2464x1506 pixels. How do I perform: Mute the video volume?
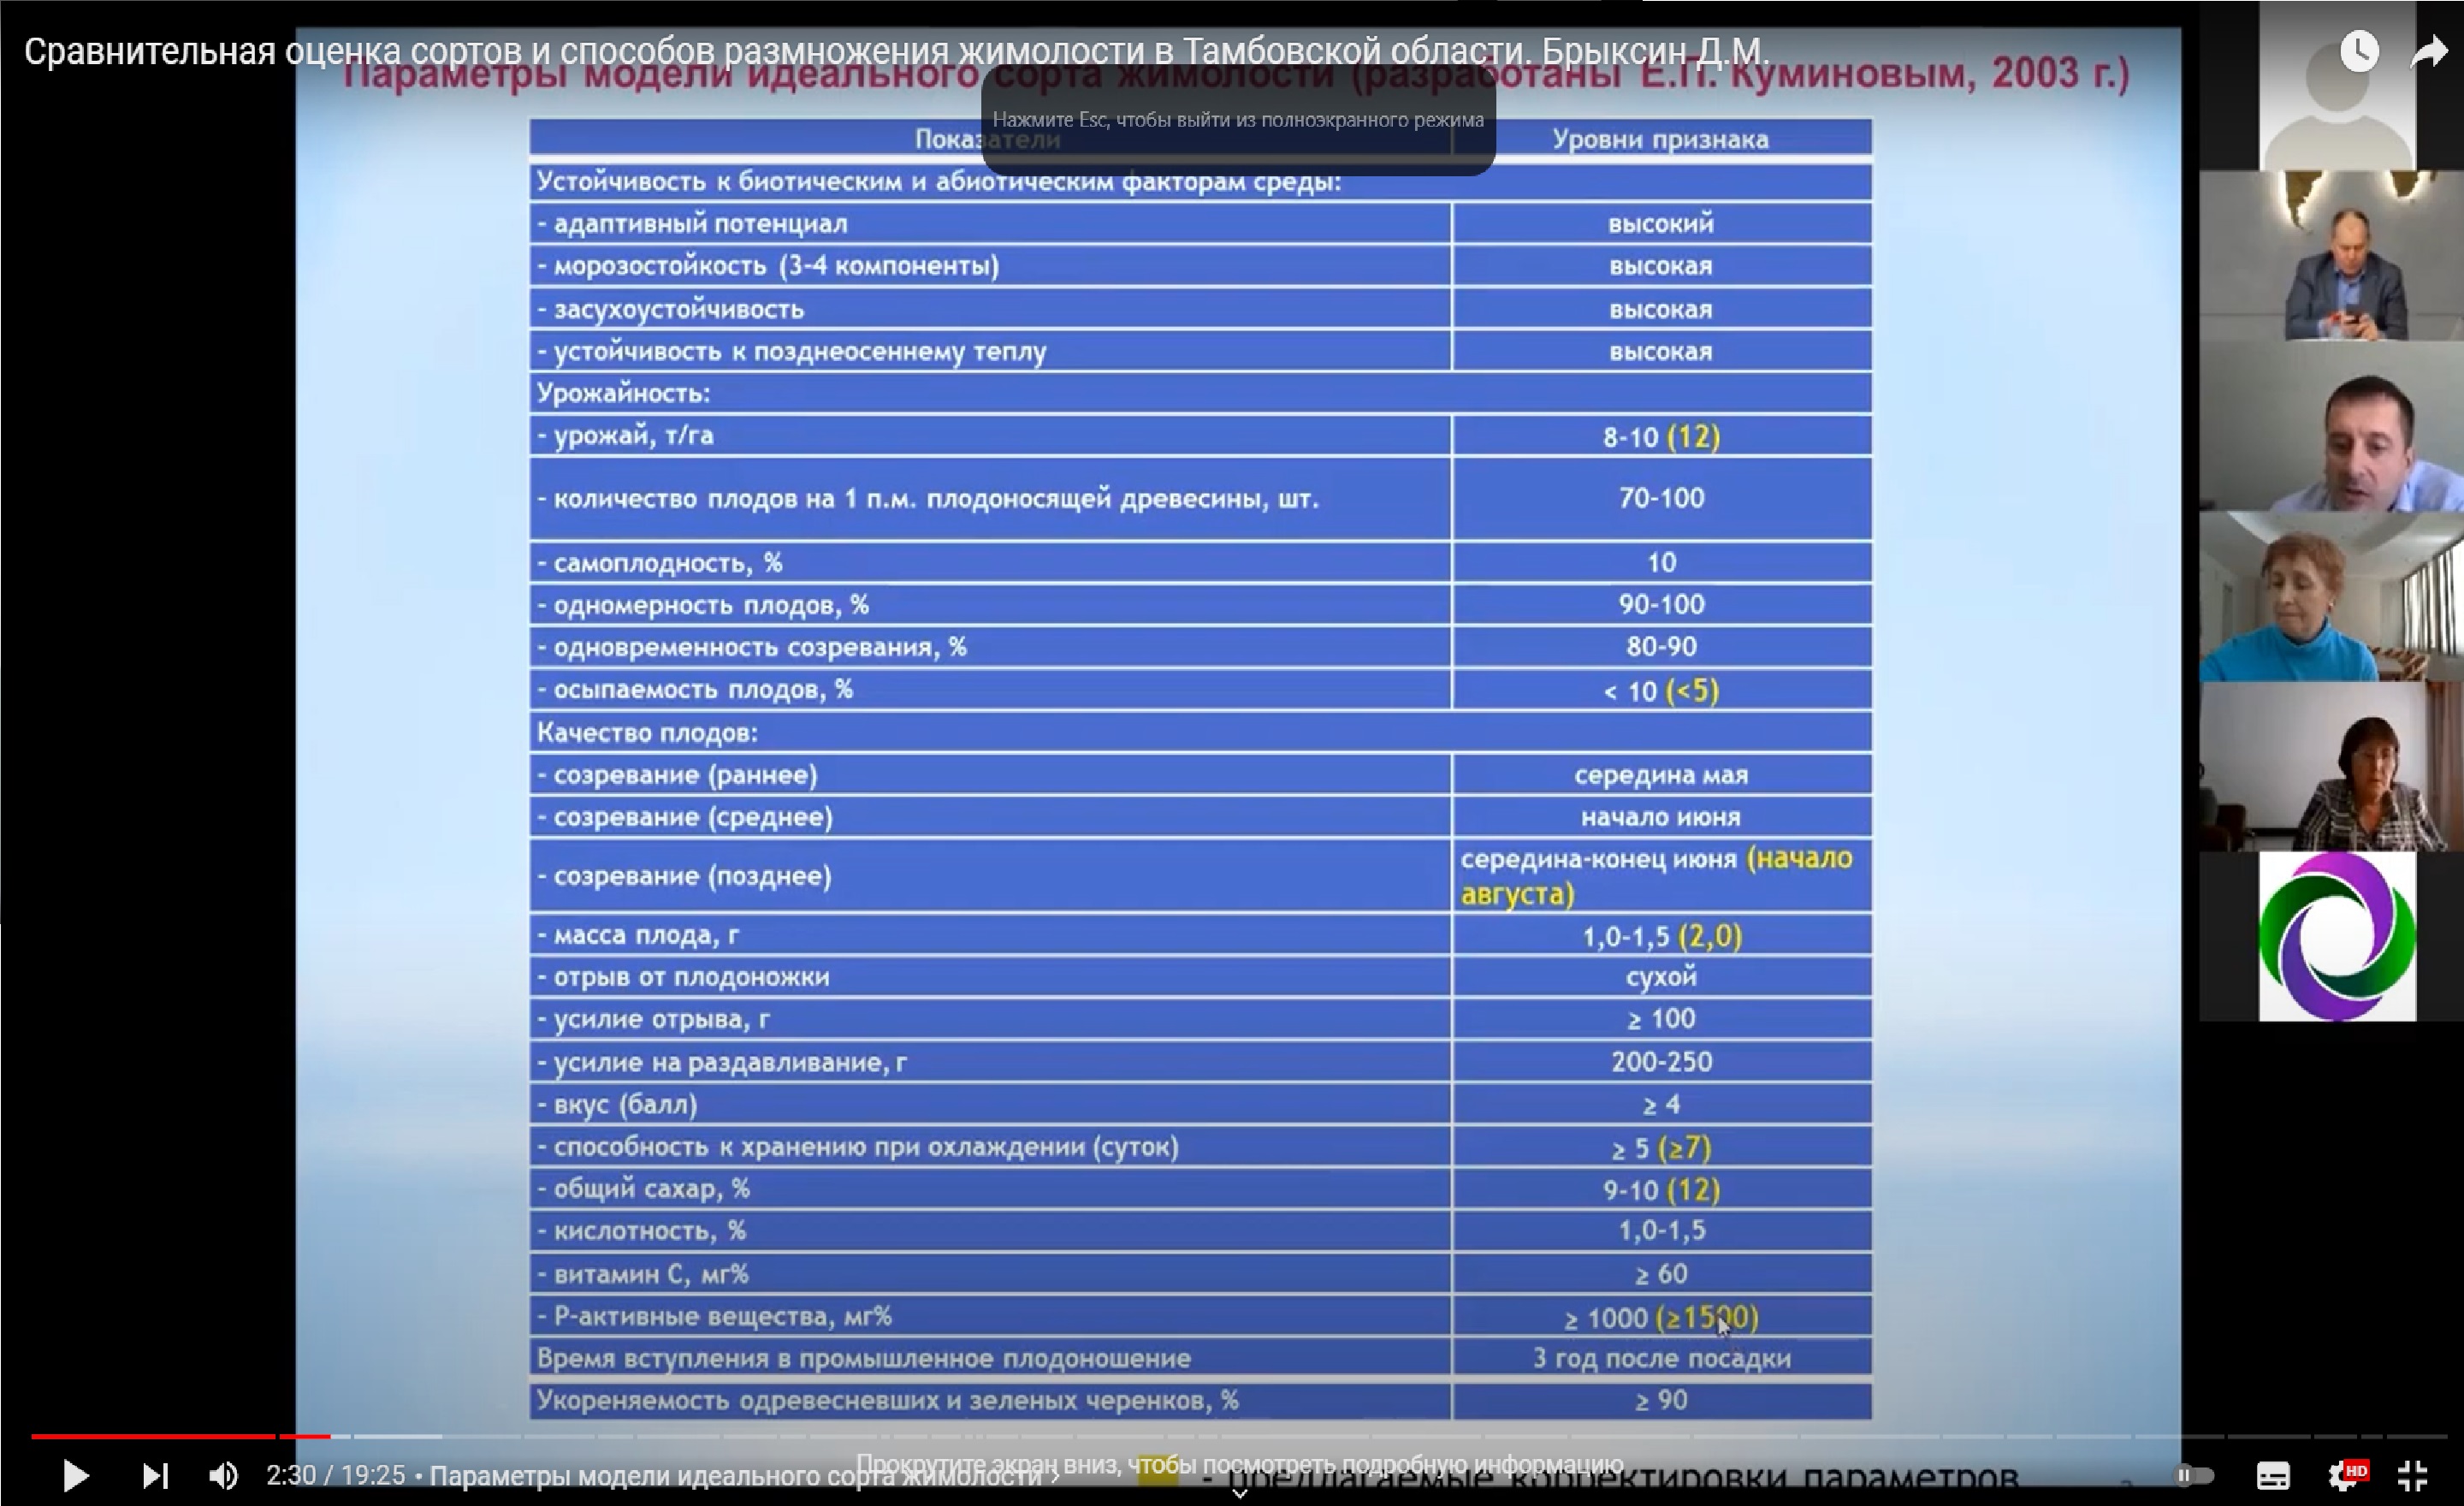(223, 1476)
